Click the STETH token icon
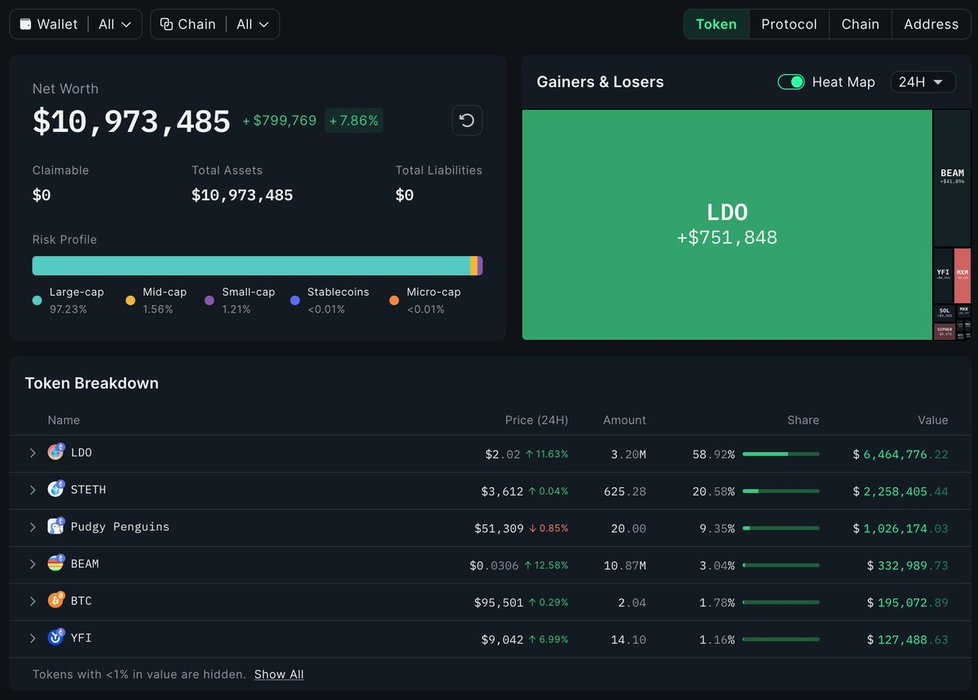The width and height of the screenshot is (978, 700). pyautogui.click(x=56, y=489)
